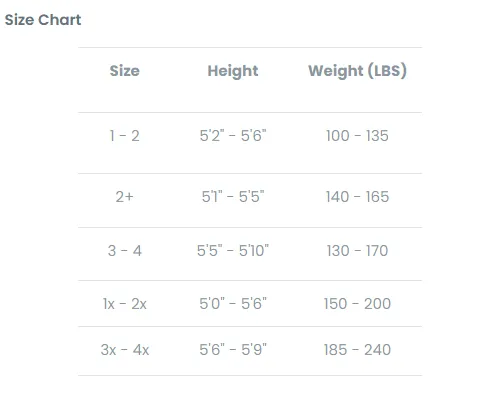The image size is (478, 399).
Task: Select the Weight (LBS) column header
Action: point(357,71)
